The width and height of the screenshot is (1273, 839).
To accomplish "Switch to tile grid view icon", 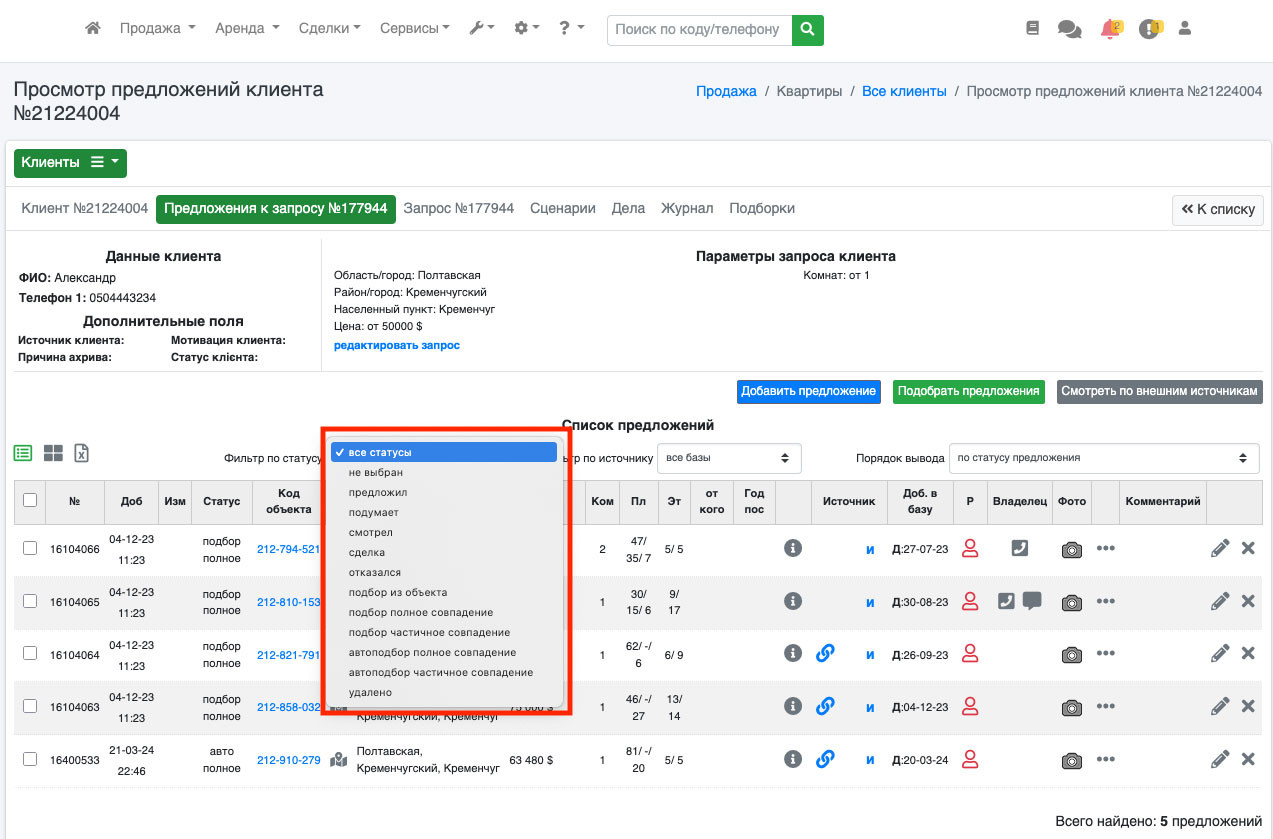I will pos(53,453).
